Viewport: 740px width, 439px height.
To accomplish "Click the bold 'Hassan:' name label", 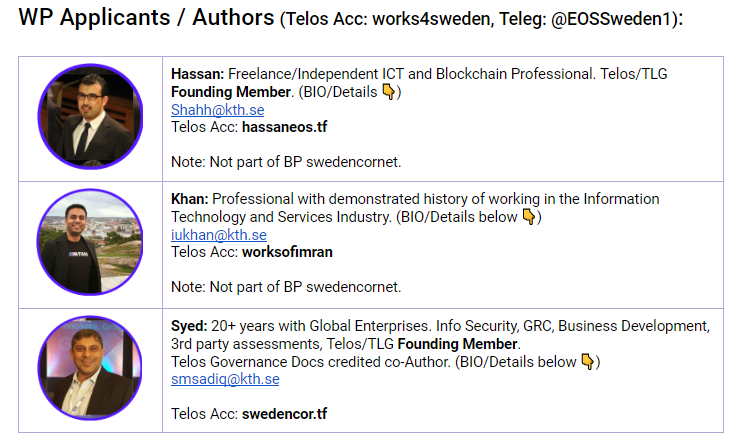I will 197,74.
